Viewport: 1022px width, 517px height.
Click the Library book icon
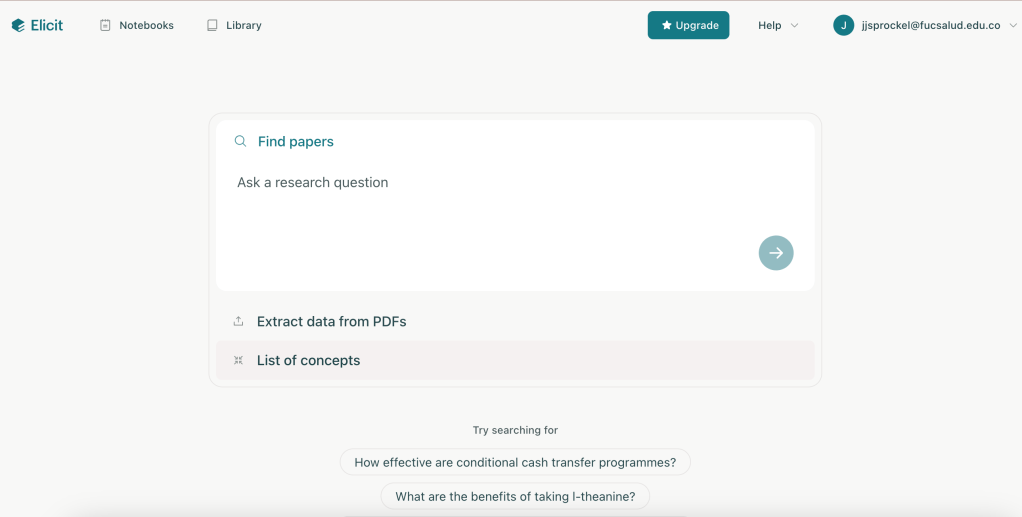click(x=212, y=25)
